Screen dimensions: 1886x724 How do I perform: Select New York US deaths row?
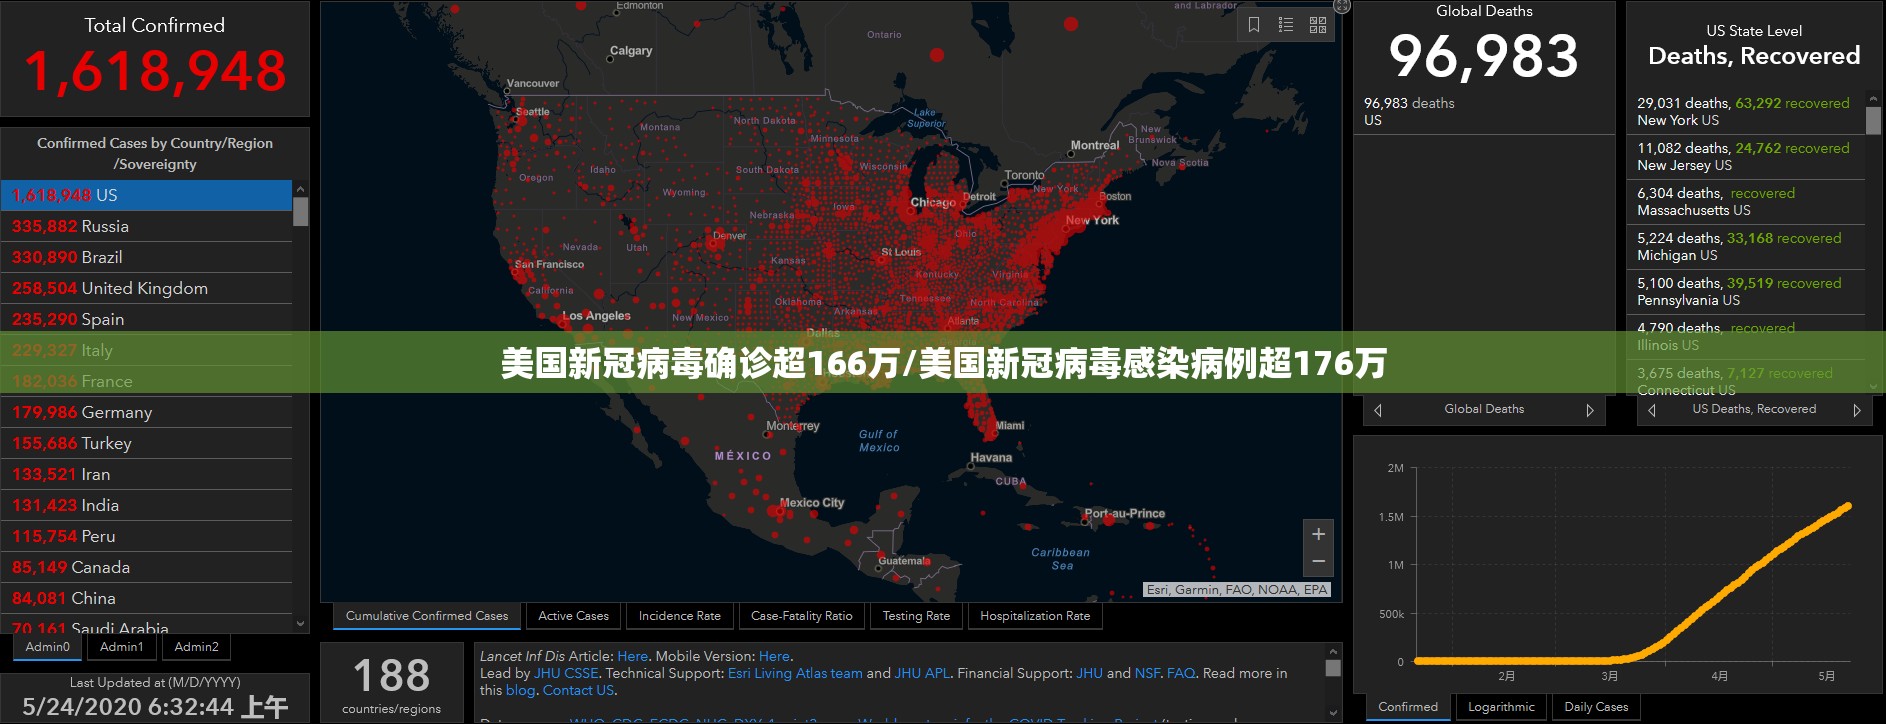pyautogui.click(x=1750, y=111)
